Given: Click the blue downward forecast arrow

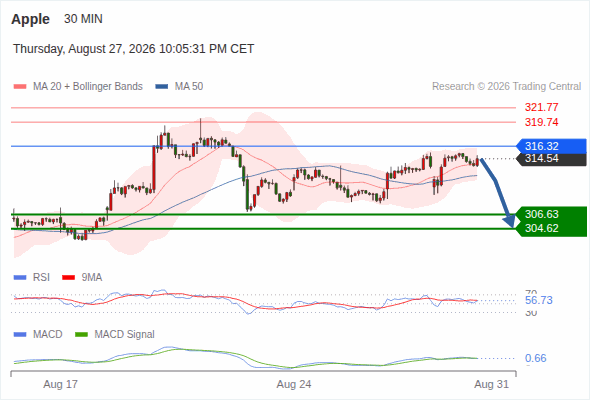Looking at the screenshot, I should coord(498,193).
